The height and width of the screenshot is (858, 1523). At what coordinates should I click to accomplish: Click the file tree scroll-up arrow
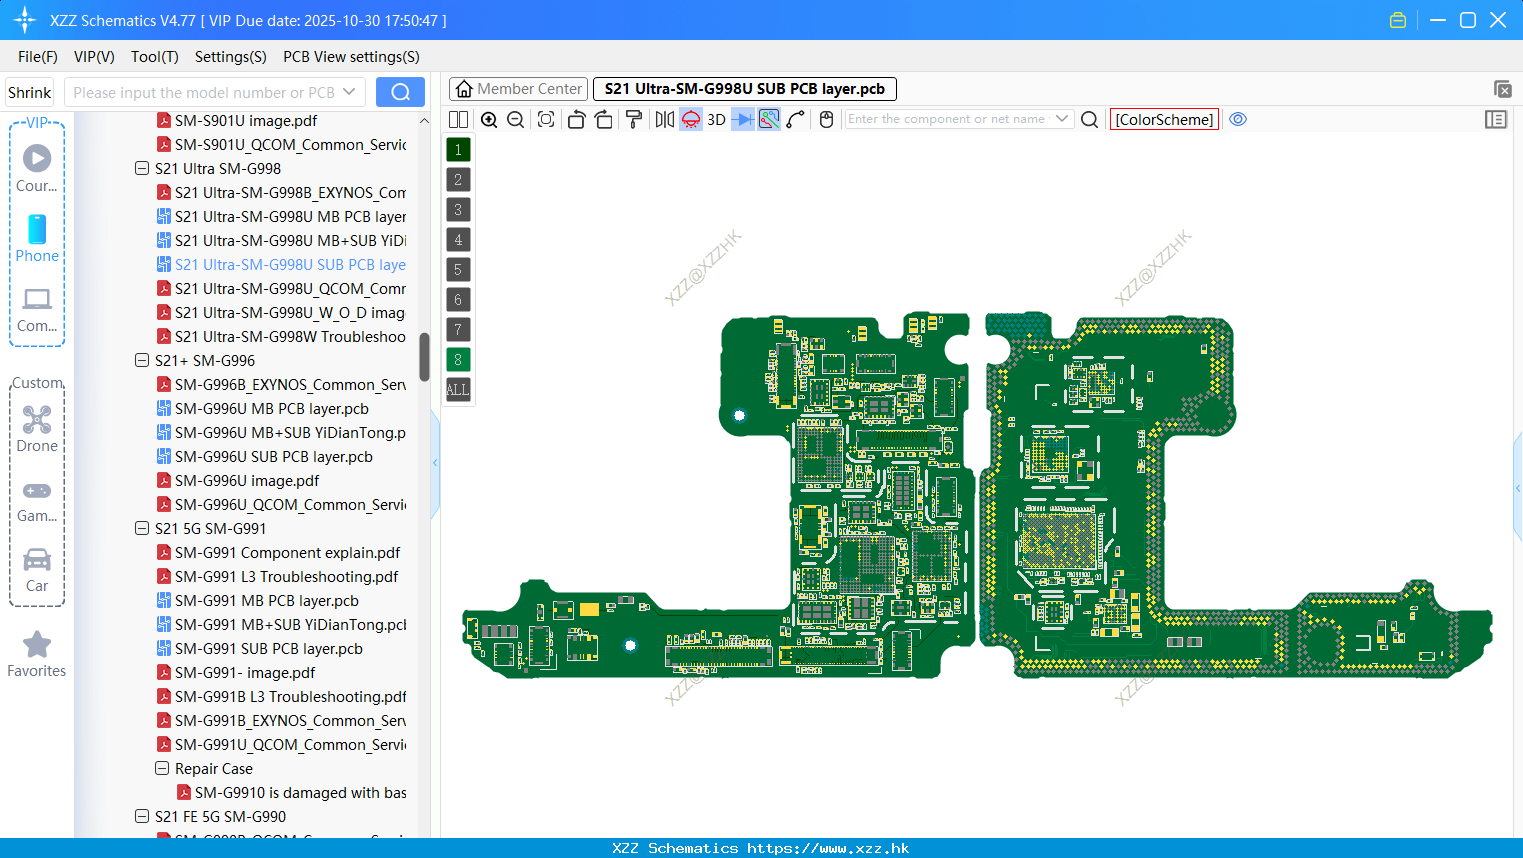tap(424, 121)
